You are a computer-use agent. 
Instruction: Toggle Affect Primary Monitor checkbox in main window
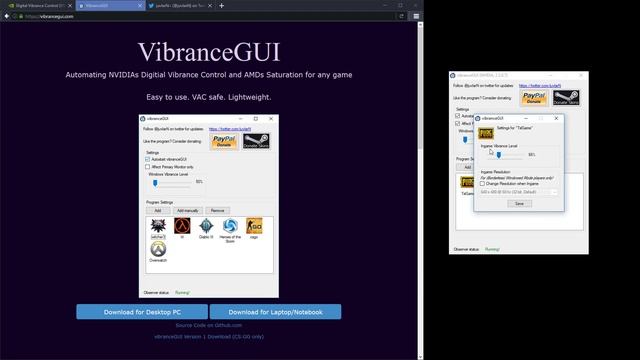click(x=458, y=123)
